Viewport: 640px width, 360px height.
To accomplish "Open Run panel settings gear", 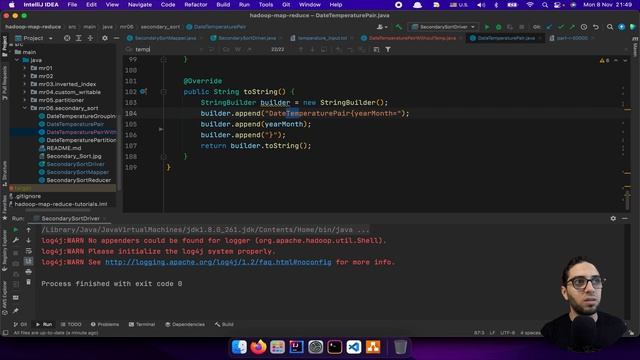I will click(613, 219).
